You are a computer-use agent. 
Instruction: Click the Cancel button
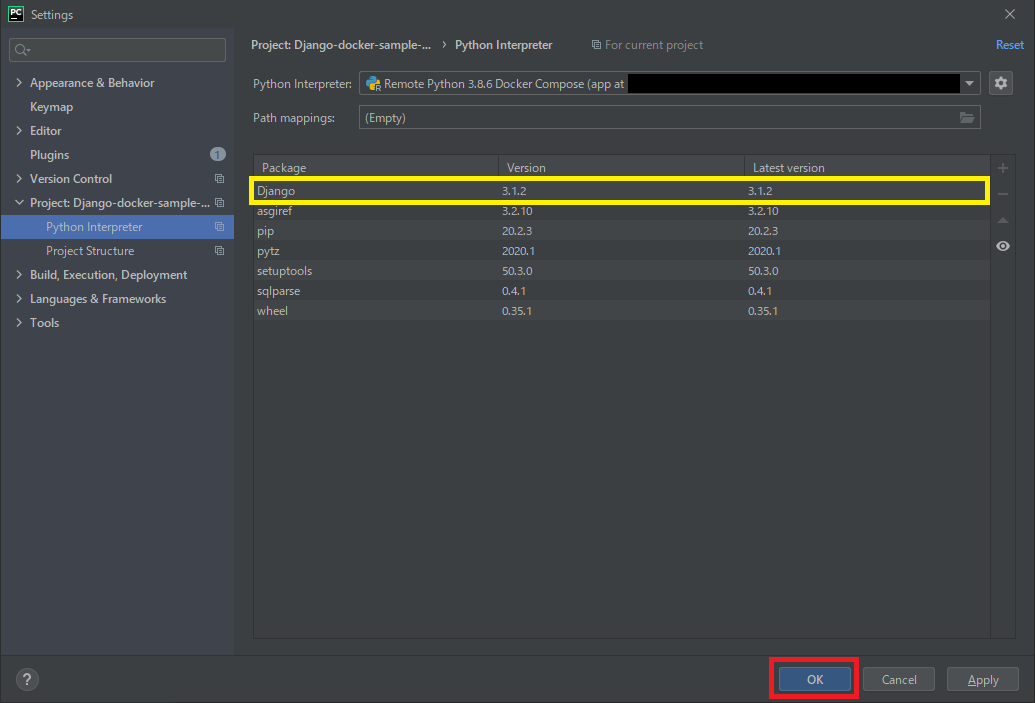pos(898,679)
